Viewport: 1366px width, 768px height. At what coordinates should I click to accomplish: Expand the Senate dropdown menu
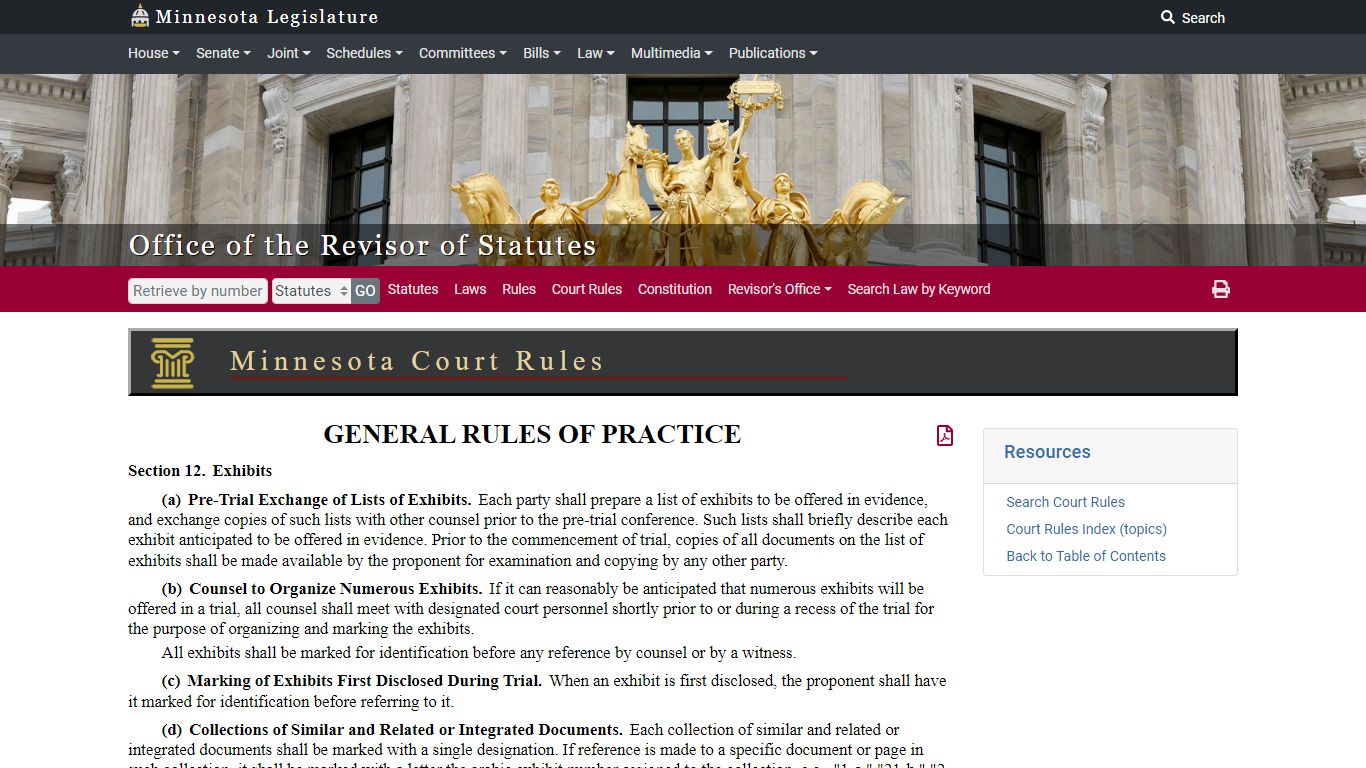tap(223, 53)
